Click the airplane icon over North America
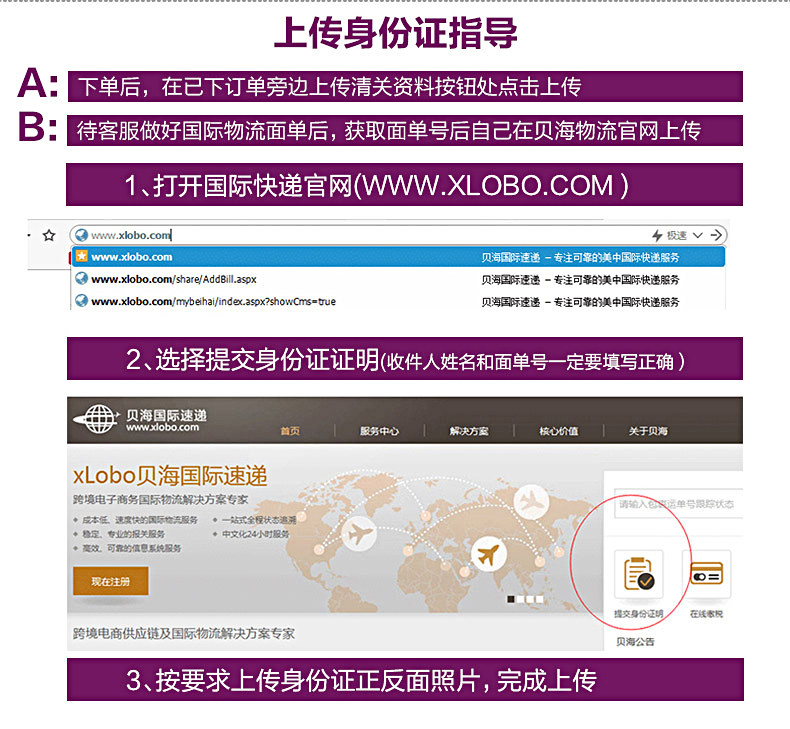Screen dimensions: 790x729 click(x=358, y=534)
